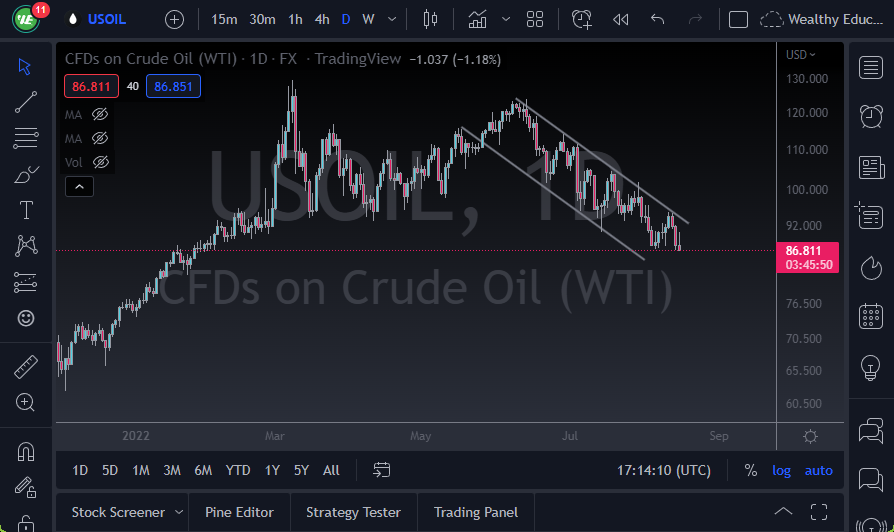
Task: Select the 4h timeframe button
Action: pos(321,19)
